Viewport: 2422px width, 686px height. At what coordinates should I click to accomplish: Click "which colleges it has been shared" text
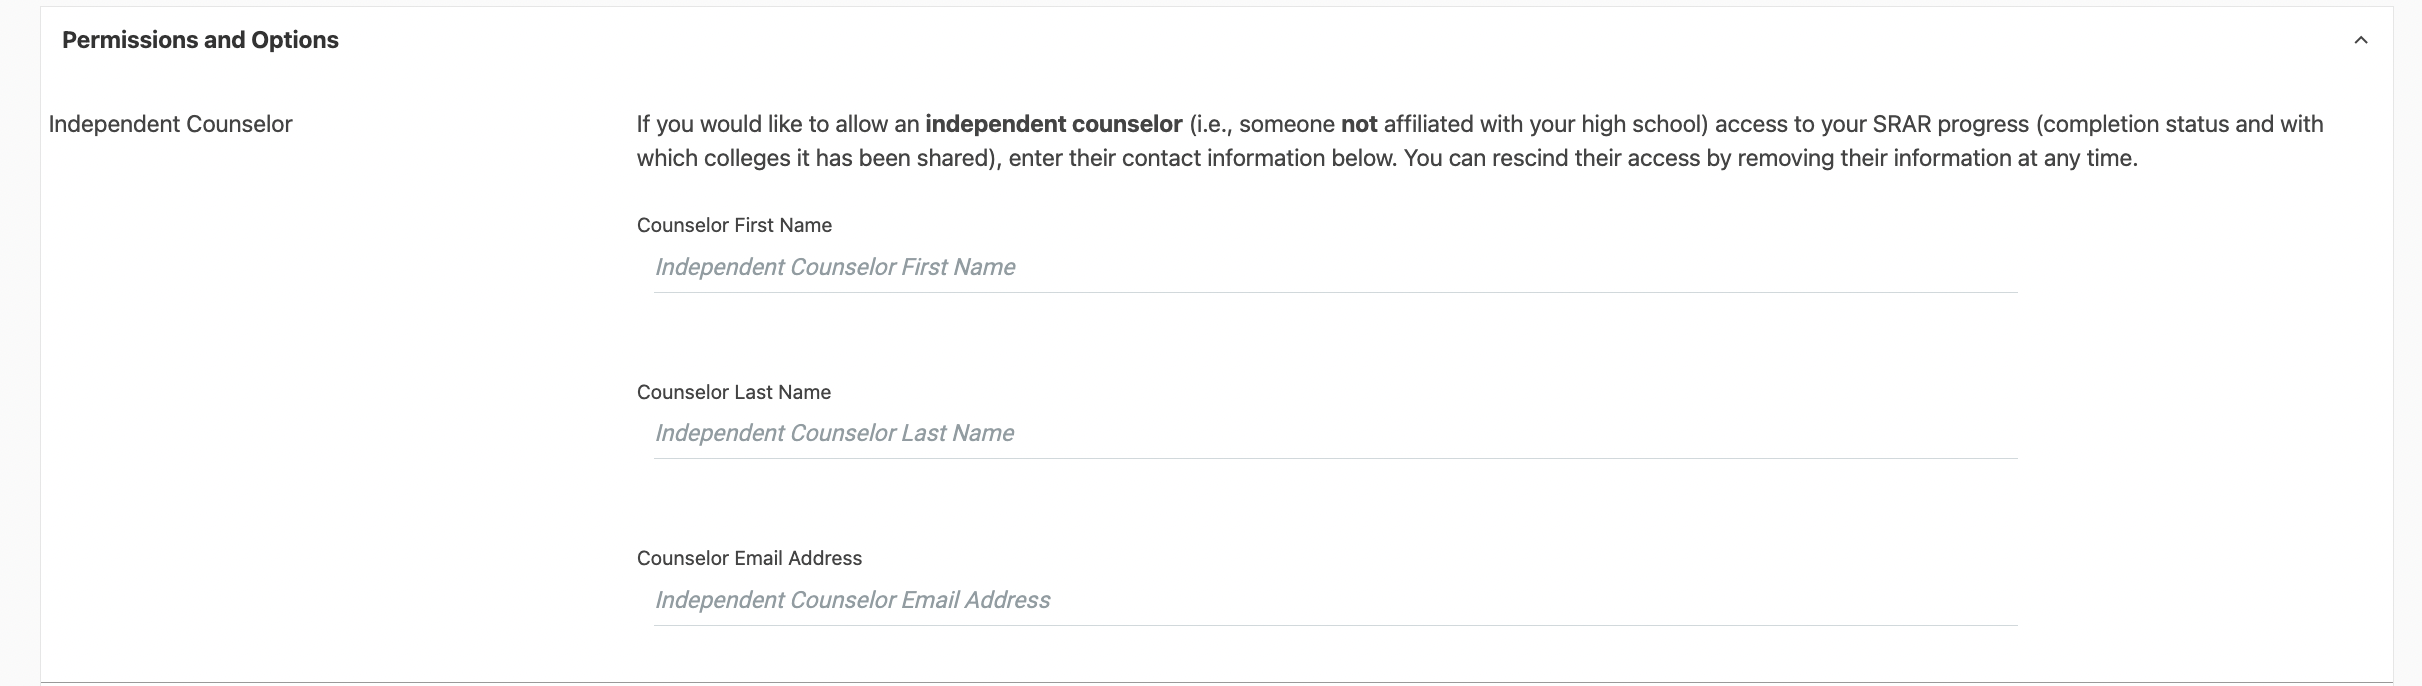[812, 158]
